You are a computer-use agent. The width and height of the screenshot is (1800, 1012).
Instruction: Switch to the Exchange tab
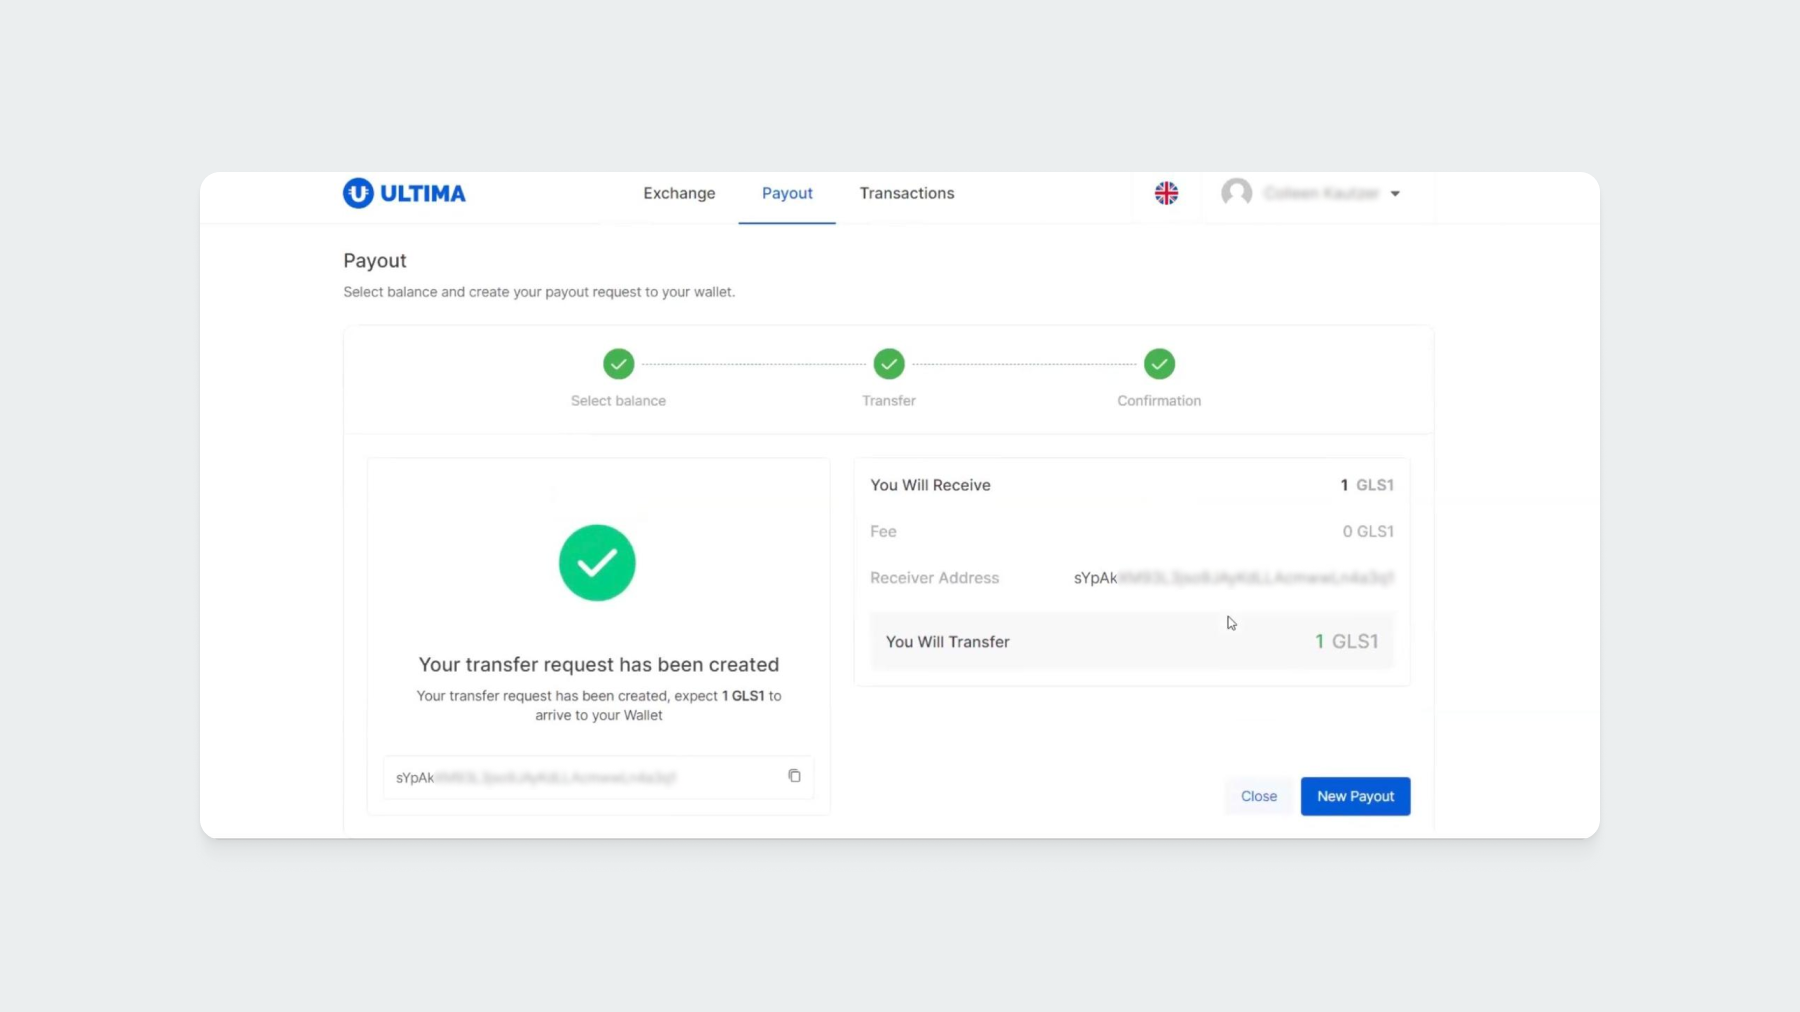coord(679,193)
